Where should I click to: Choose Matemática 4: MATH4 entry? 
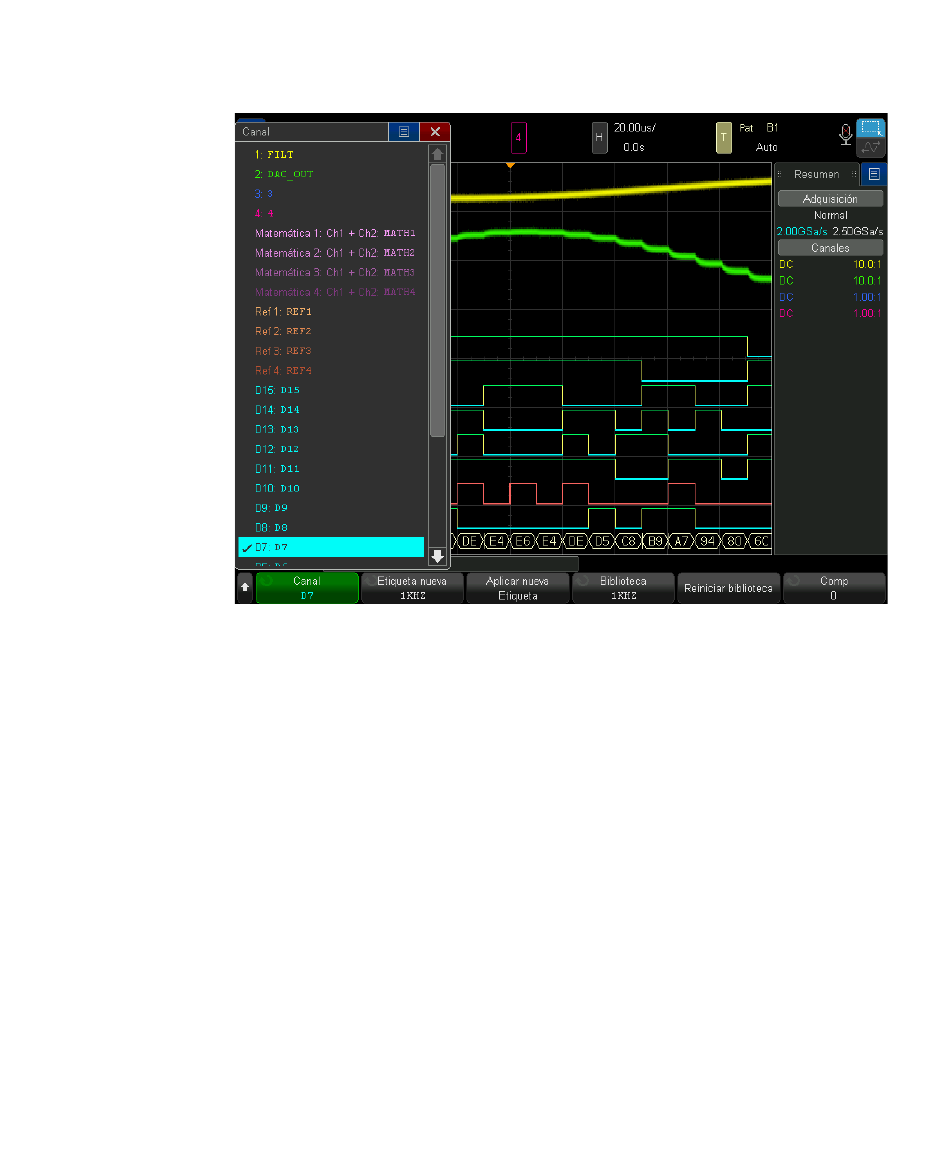(331, 292)
